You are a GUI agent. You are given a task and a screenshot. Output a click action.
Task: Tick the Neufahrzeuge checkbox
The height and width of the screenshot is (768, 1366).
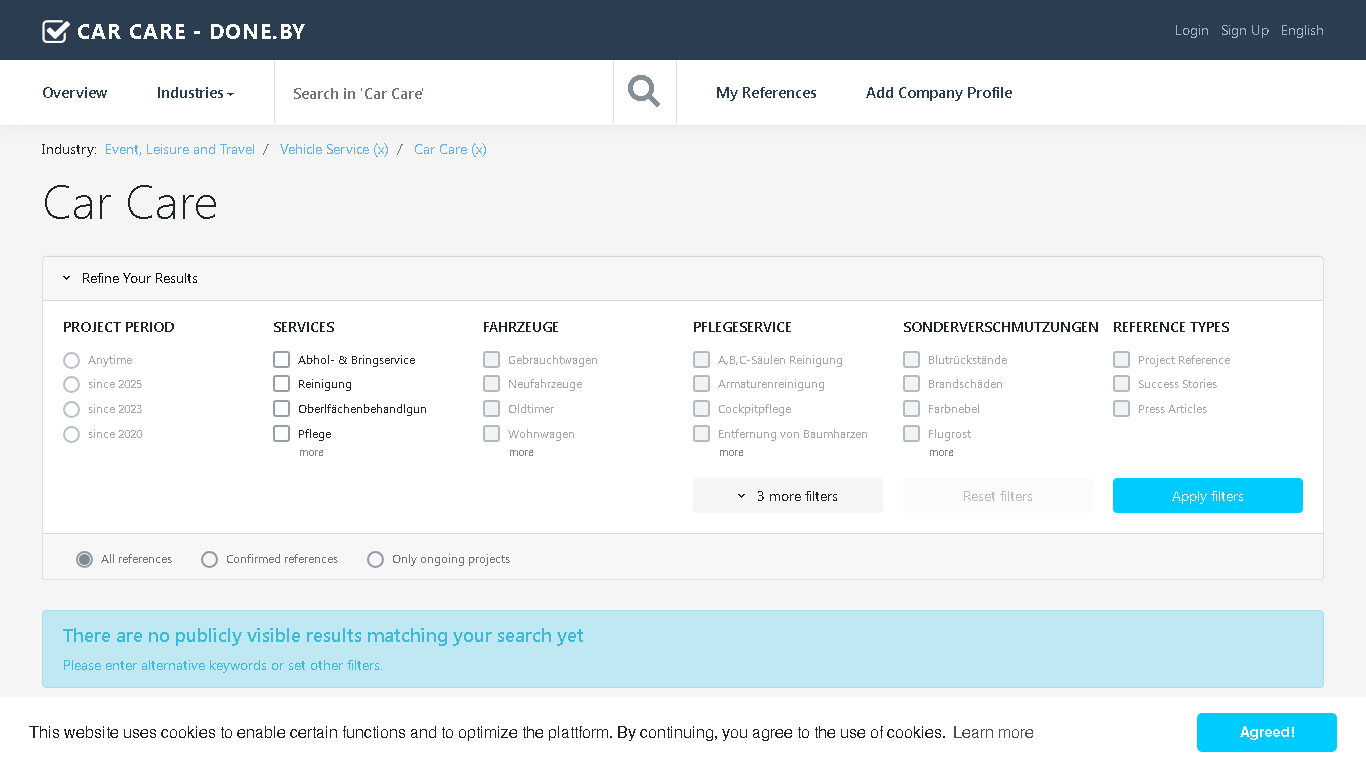coord(491,383)
